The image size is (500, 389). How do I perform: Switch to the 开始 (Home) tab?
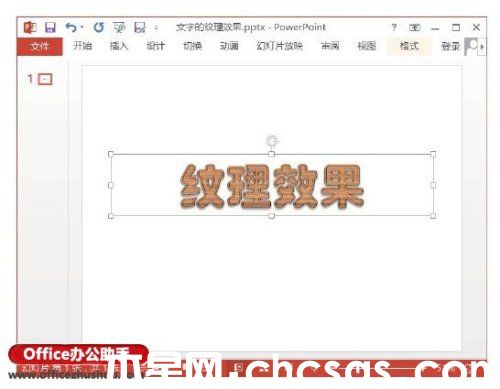pos(82,46)
